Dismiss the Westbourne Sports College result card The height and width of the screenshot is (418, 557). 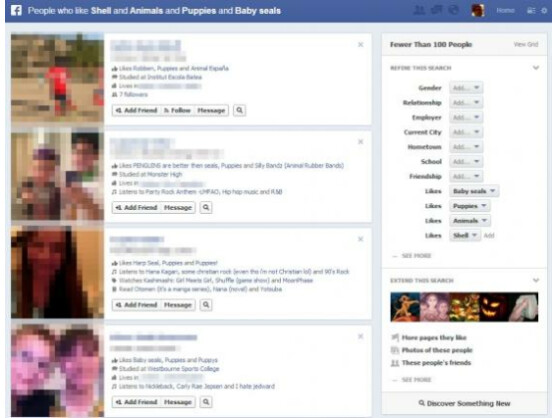point(361,336)
